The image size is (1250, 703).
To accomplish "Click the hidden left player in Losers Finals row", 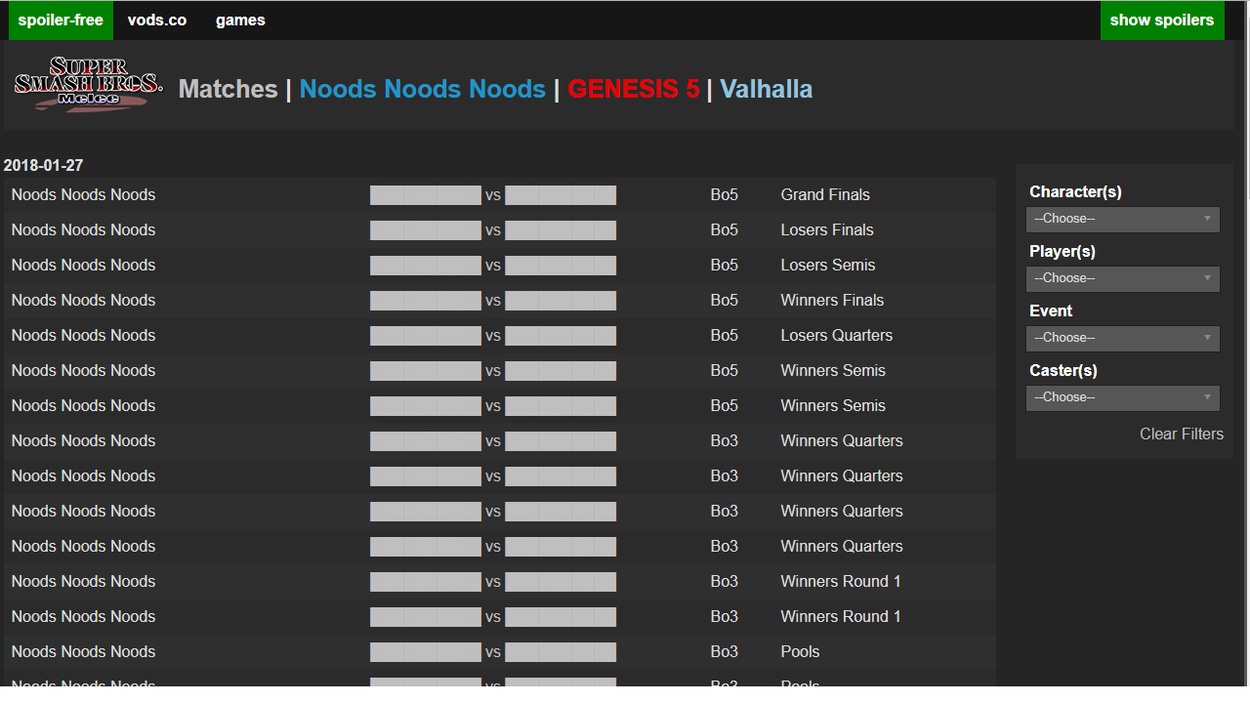I will (x=425, y=230).
